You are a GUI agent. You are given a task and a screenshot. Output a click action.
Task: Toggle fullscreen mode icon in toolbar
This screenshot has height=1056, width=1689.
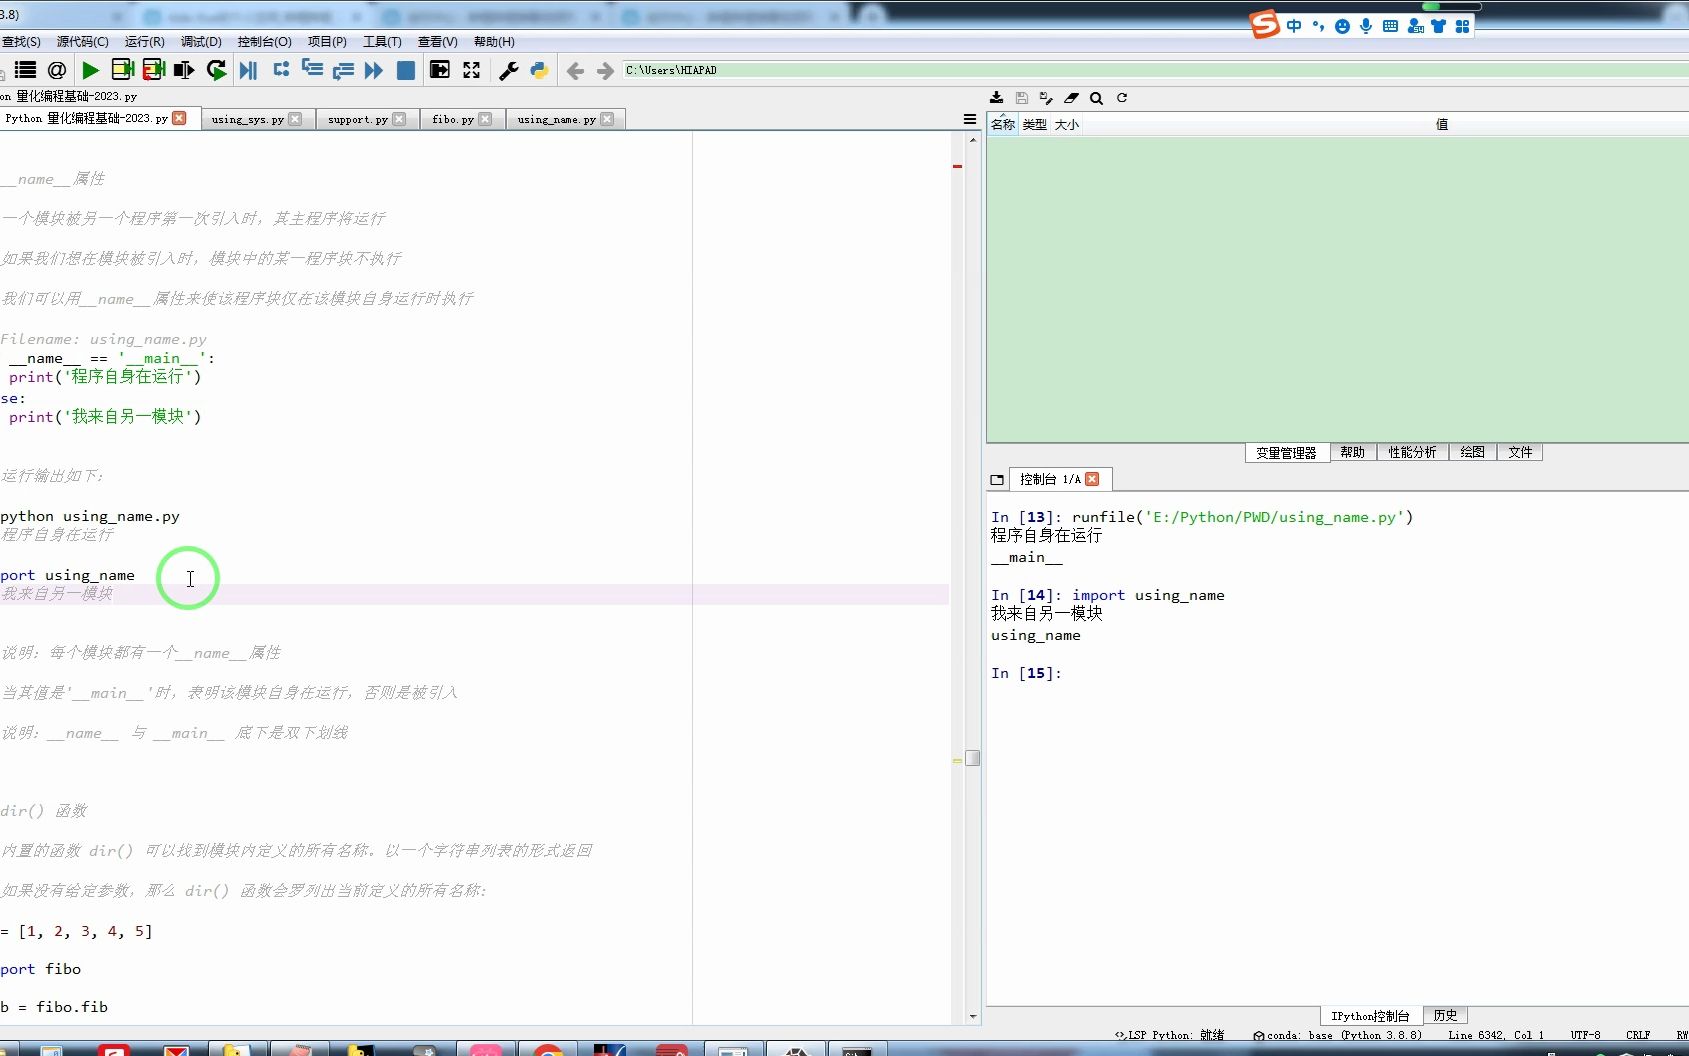pos(471,70)
